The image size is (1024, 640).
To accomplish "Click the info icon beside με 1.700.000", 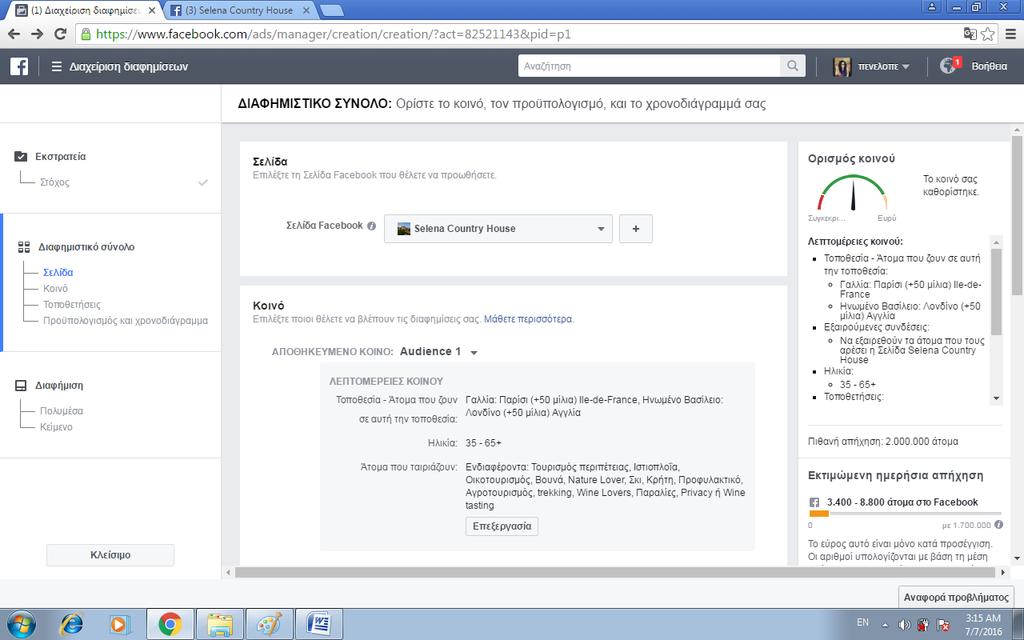I will pos(999,524).
